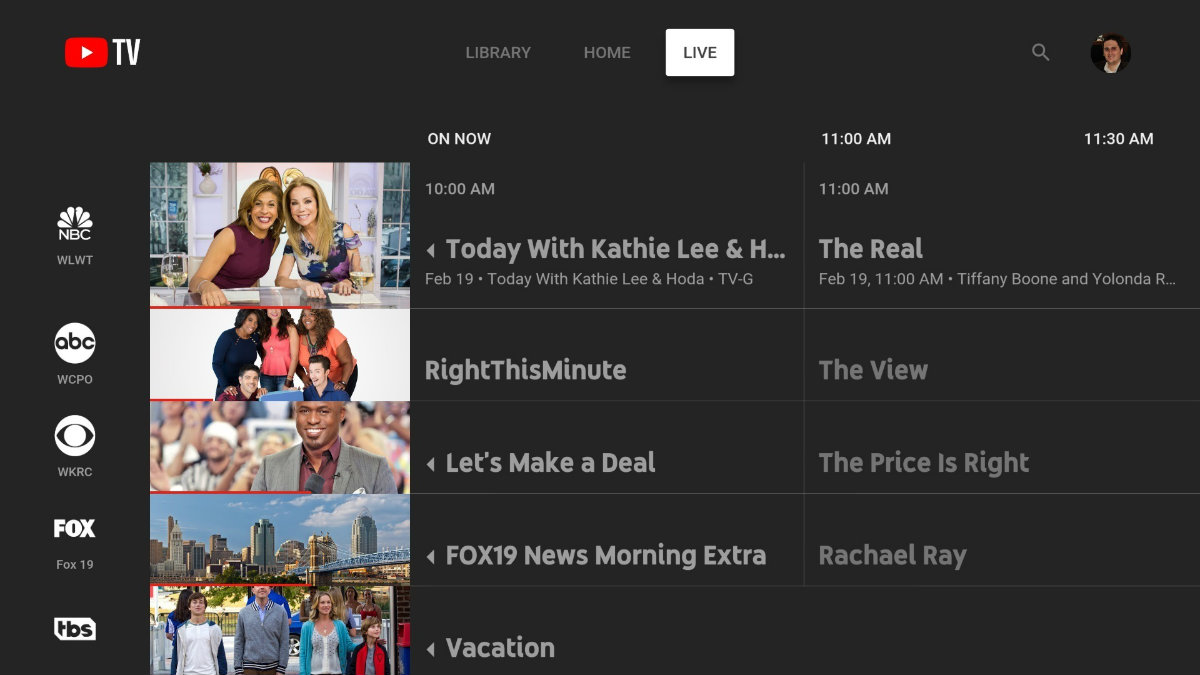1200x675 pixels.
Task: Select FOX19 News Morning Extra title
Action: (606, 555)
